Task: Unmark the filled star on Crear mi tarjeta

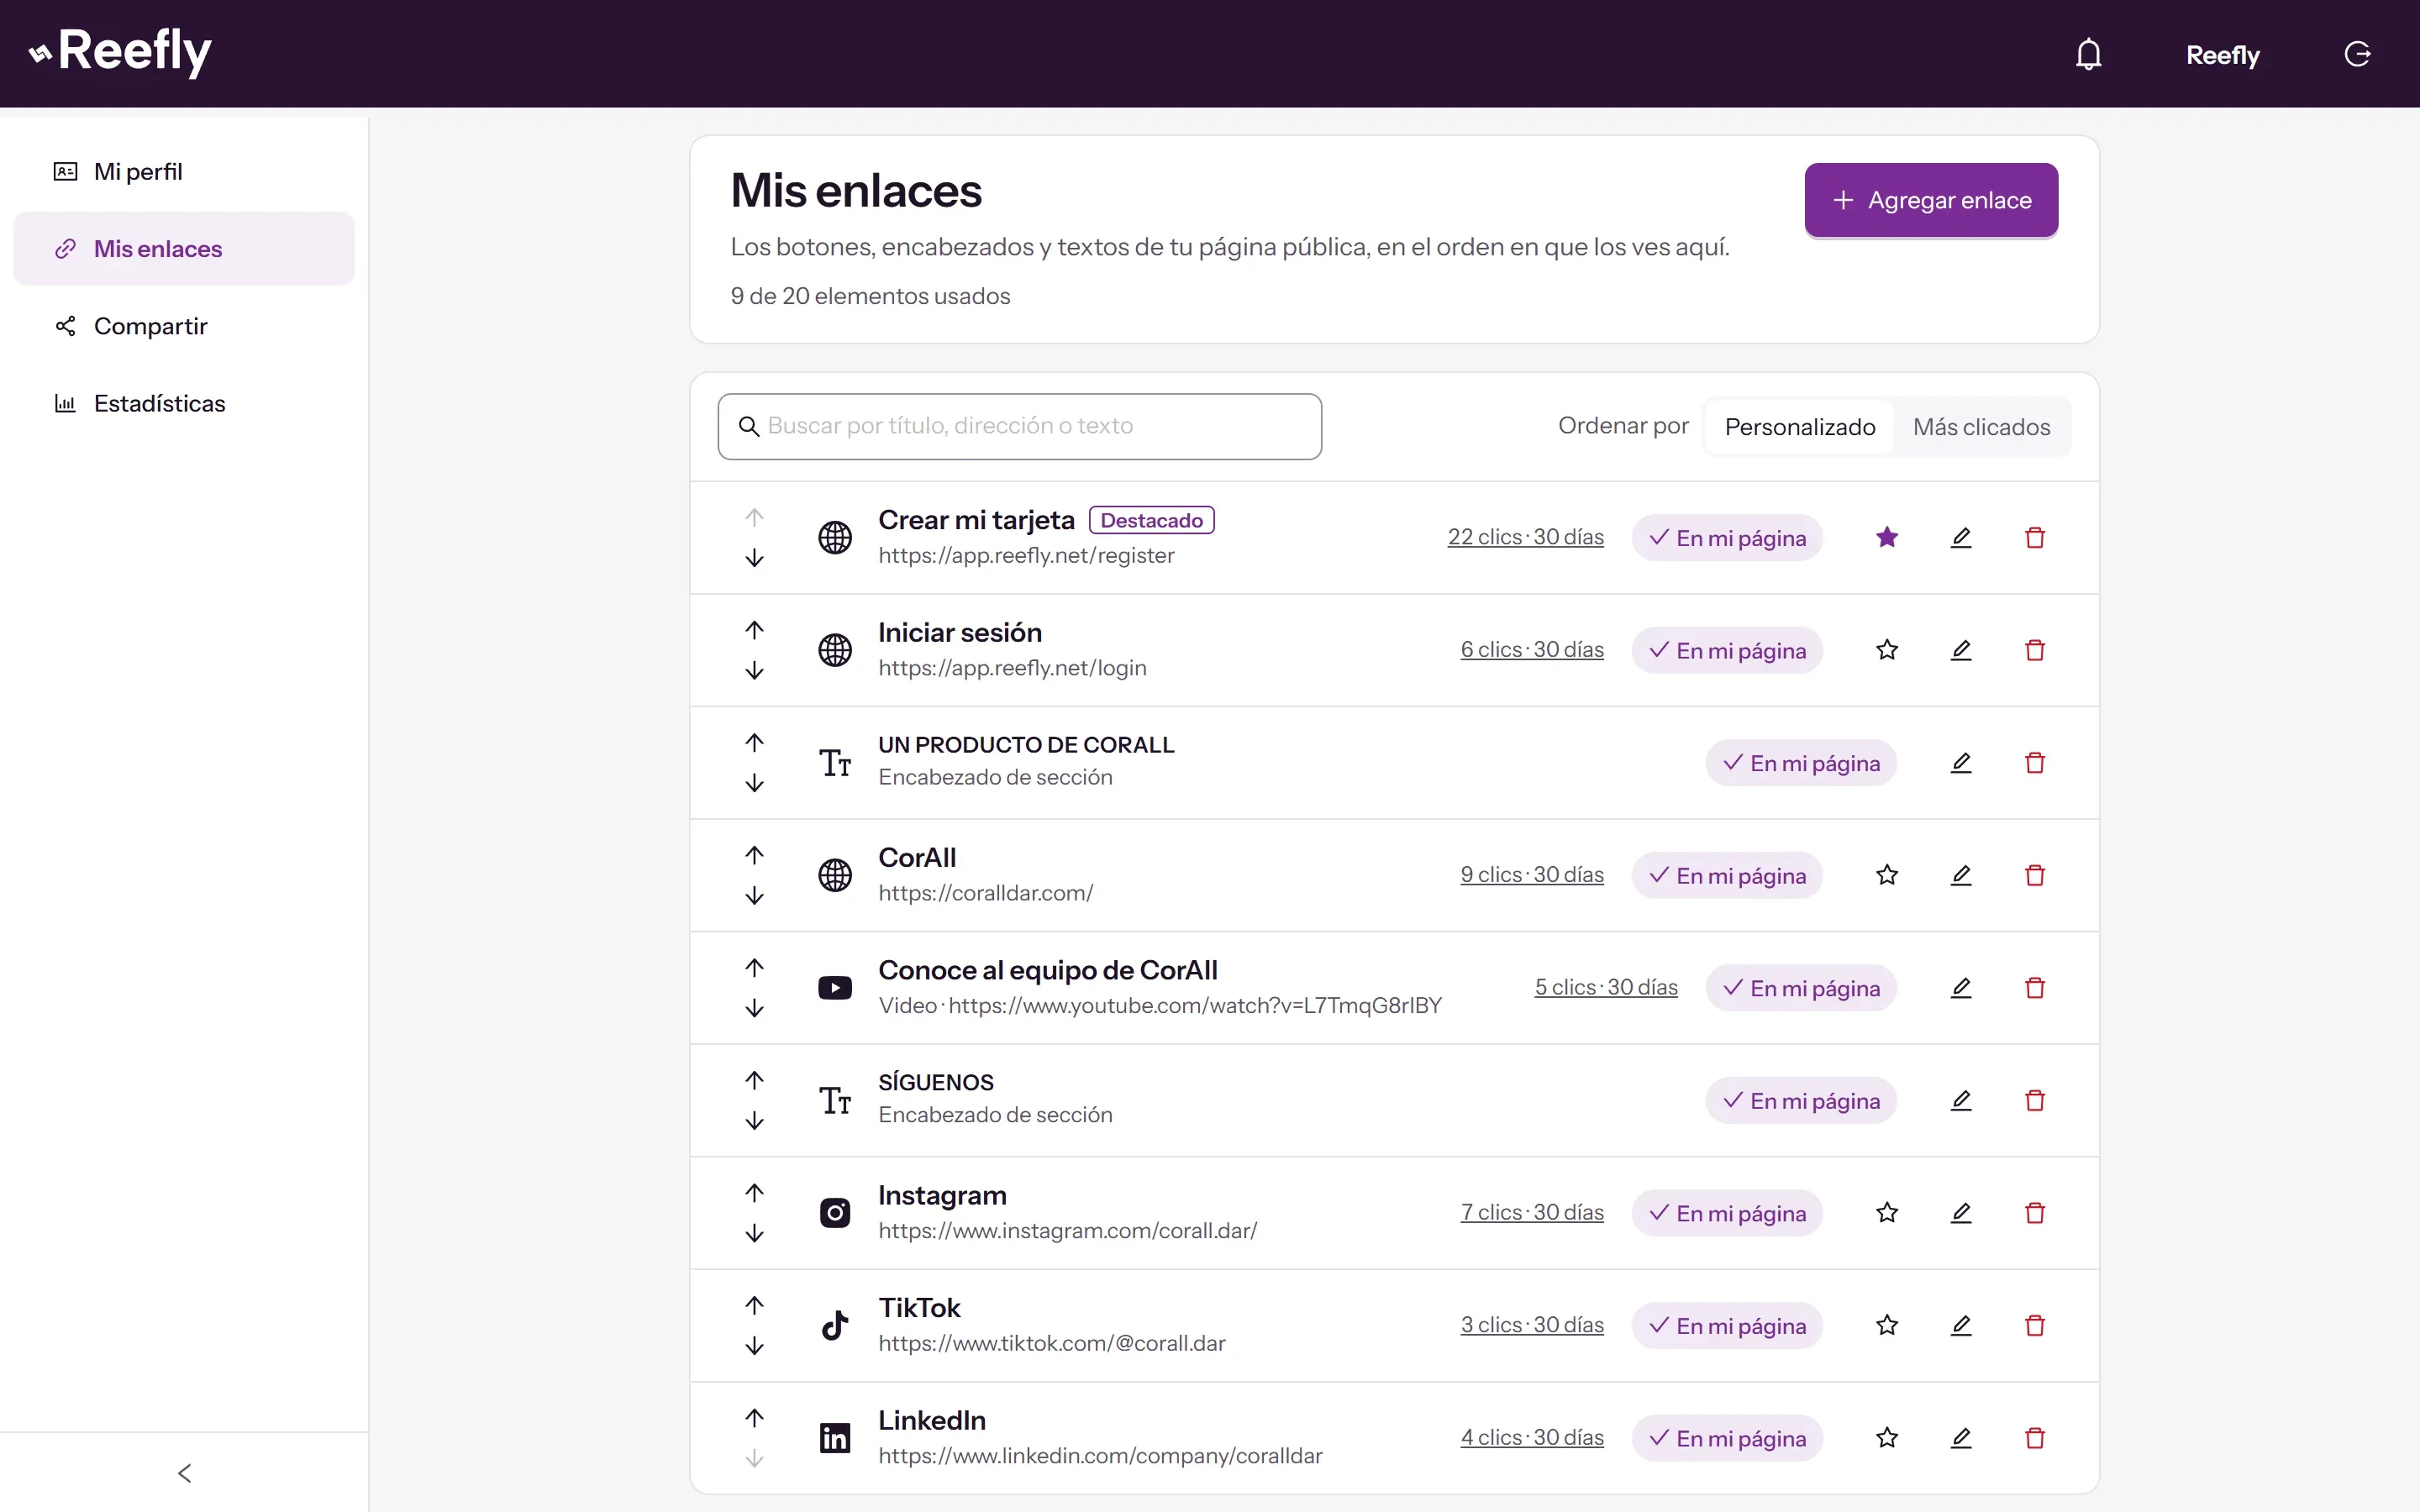Action: click(1887, 538)
